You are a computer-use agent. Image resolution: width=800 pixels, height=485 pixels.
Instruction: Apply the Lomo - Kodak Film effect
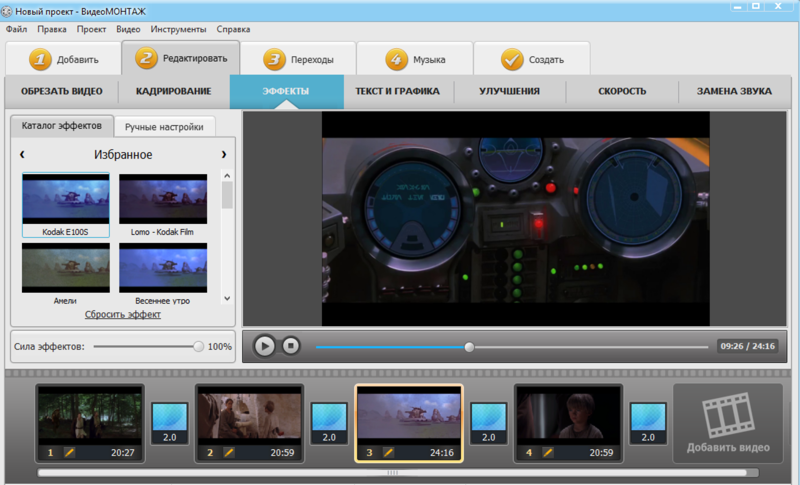[x=163, y=205]
